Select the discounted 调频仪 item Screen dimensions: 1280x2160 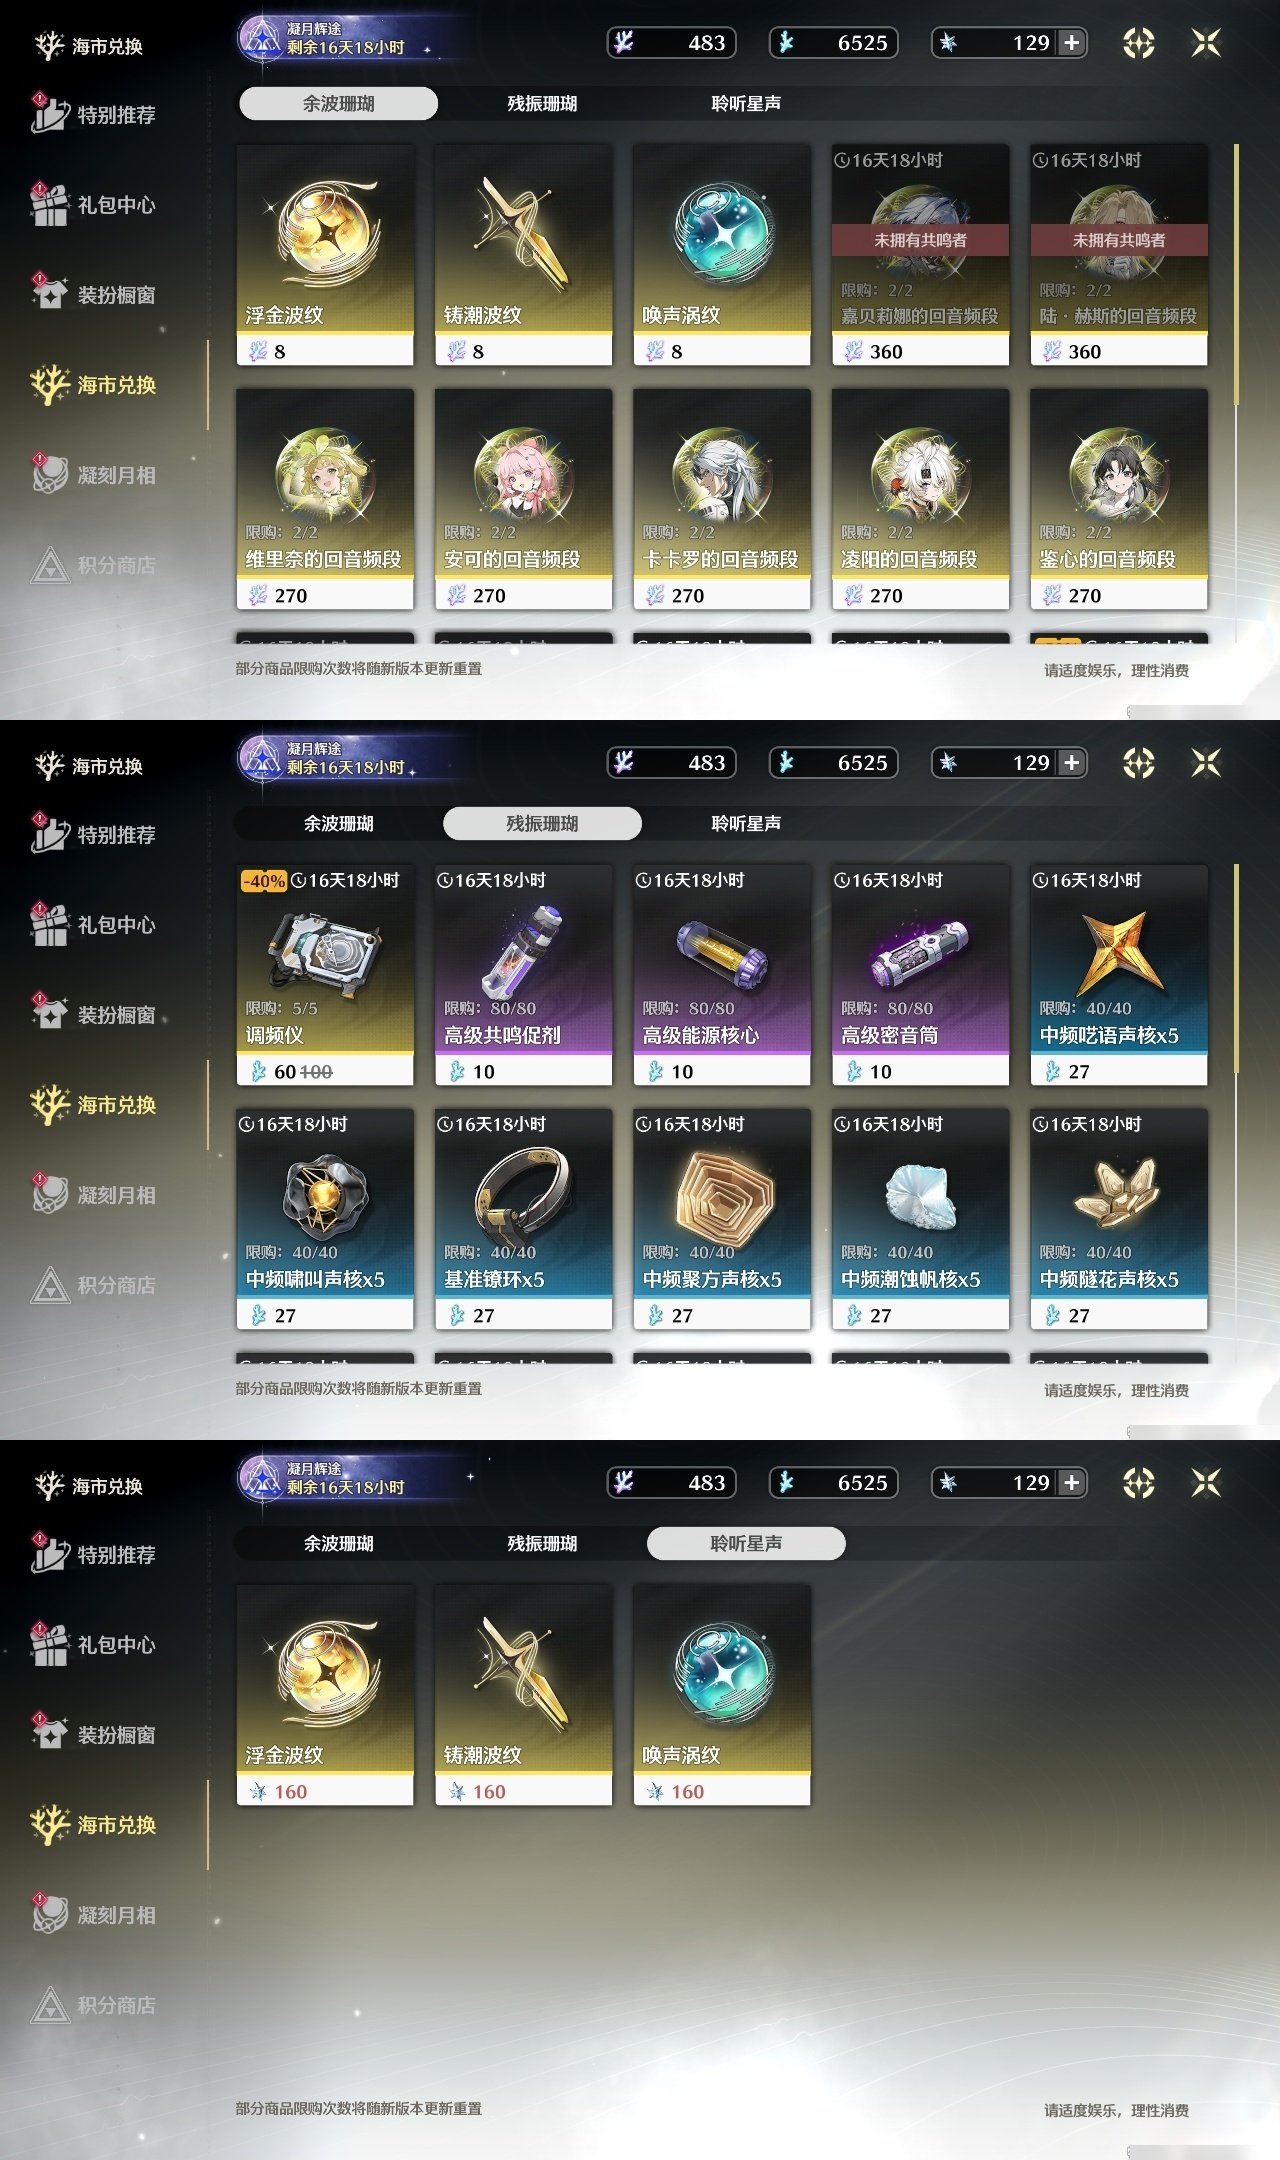[325, 975]
